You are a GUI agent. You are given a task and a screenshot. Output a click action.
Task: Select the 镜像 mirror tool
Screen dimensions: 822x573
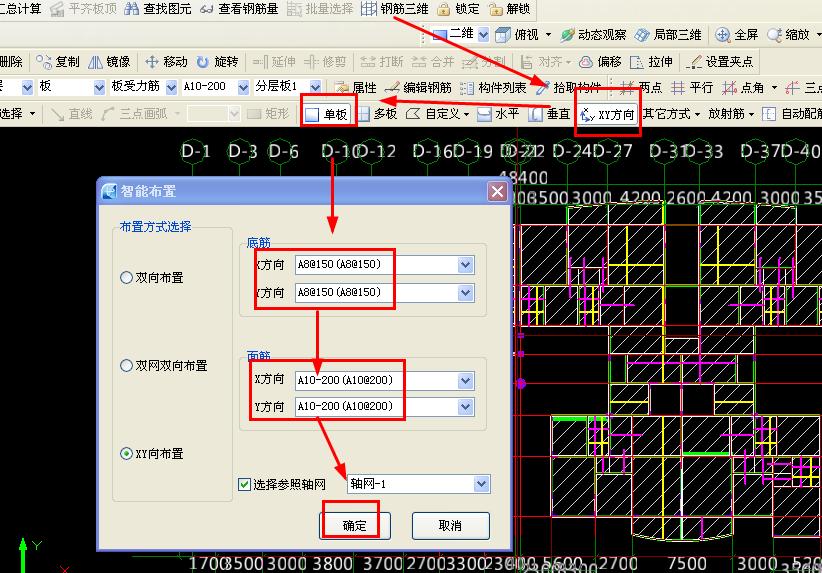(x=109, y=62)
